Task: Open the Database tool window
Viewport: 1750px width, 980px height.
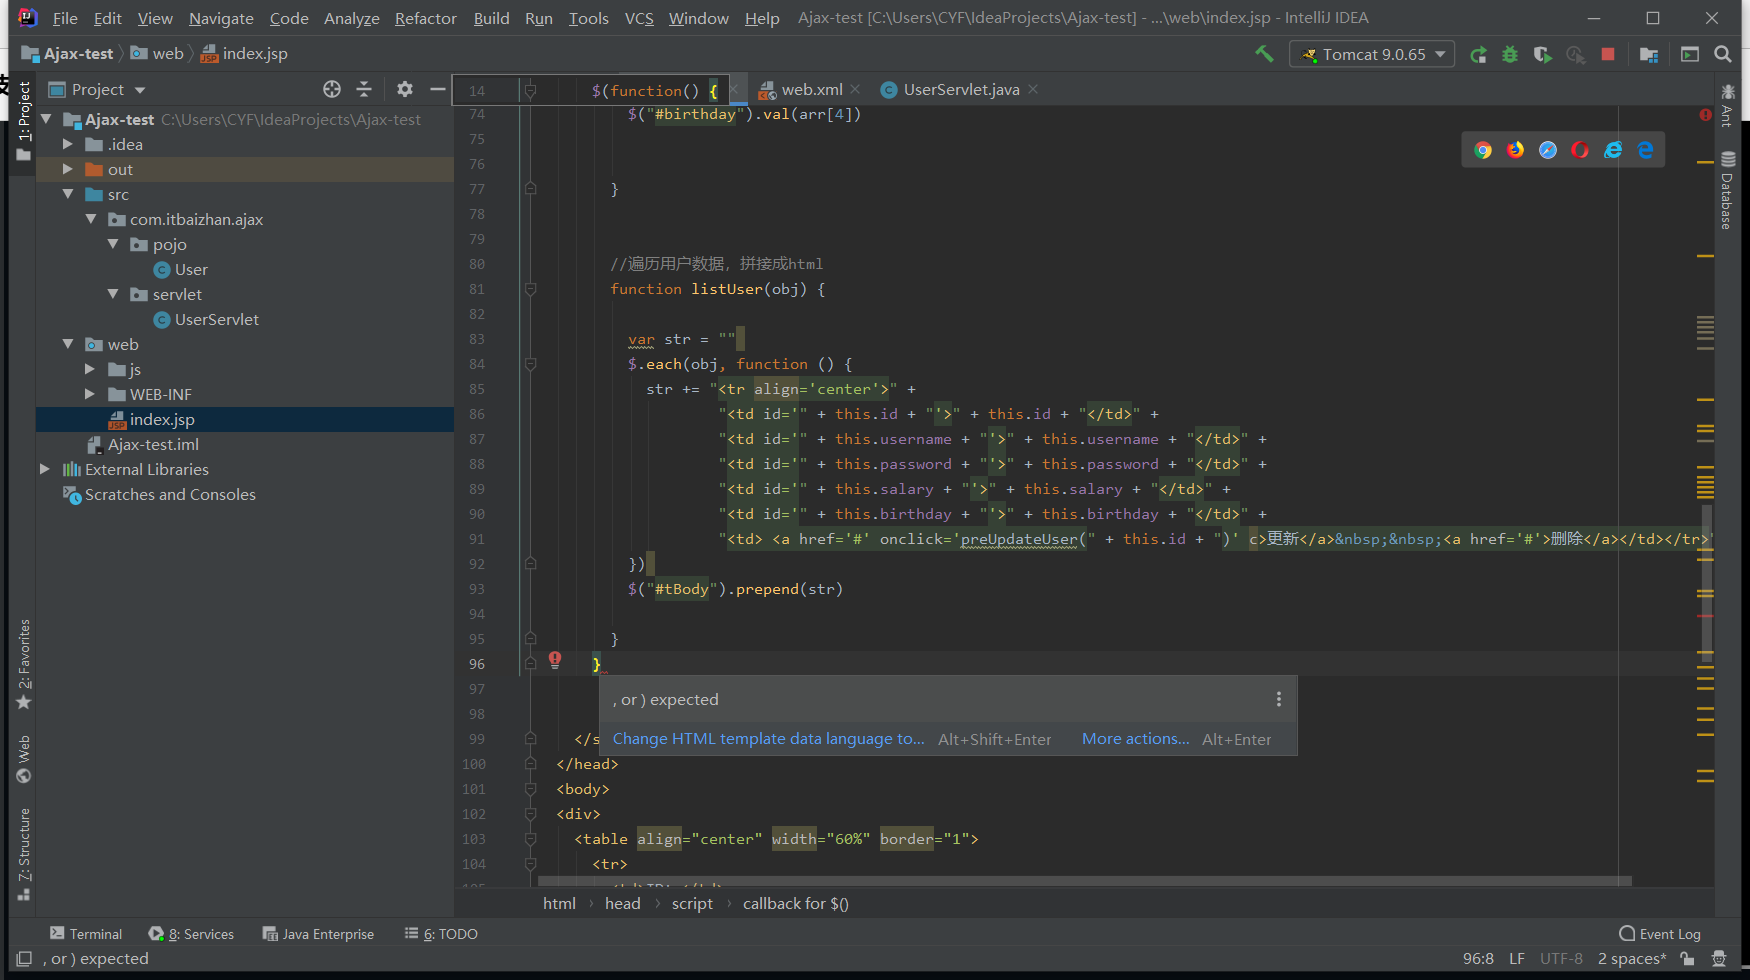Action: point(1727,190)
